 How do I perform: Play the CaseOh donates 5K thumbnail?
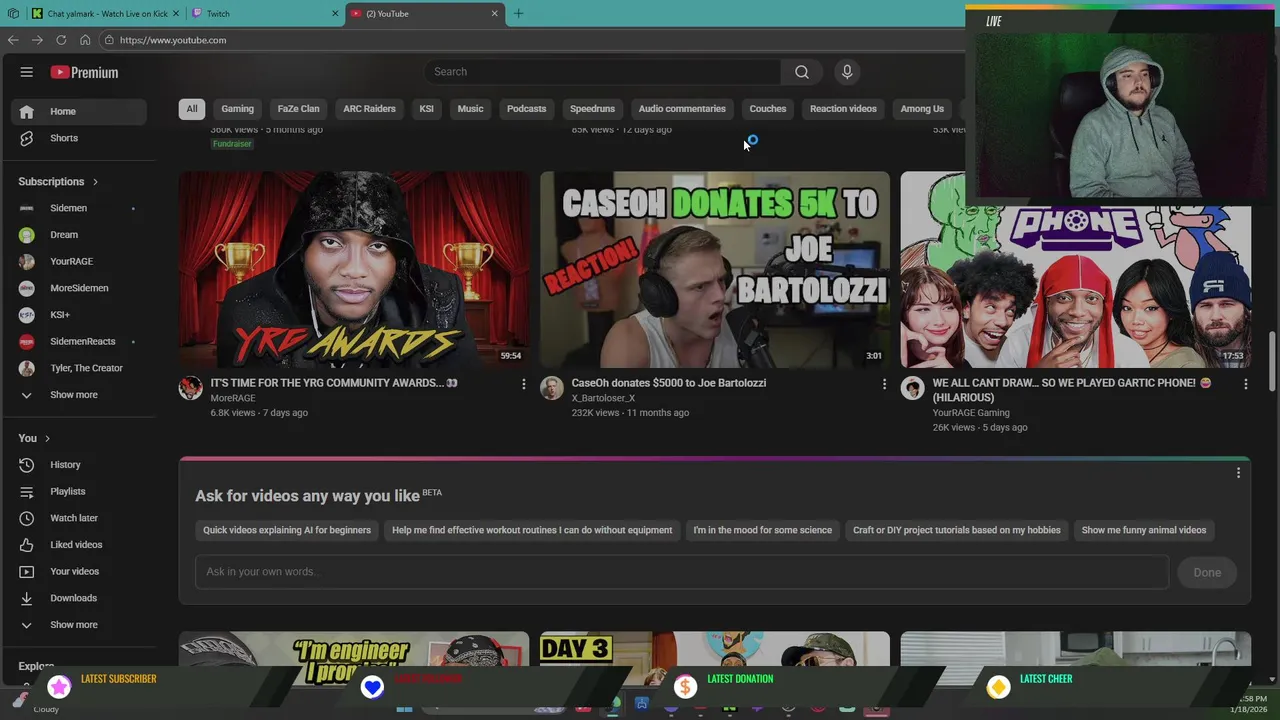(x=714, y=270)
